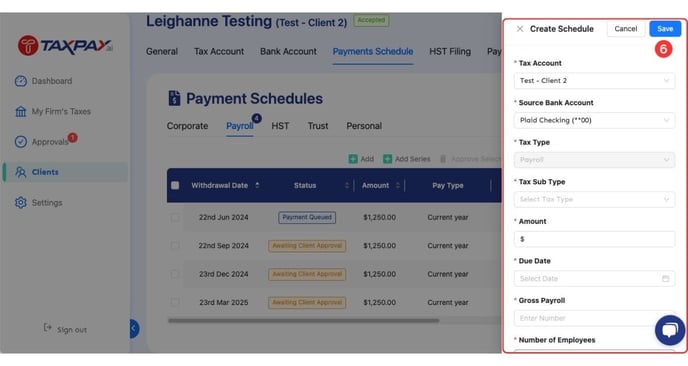Click the Payroll tab count badge
This screenshot has width=688, height=366.
pyautogui.click(x=257, y=118)
